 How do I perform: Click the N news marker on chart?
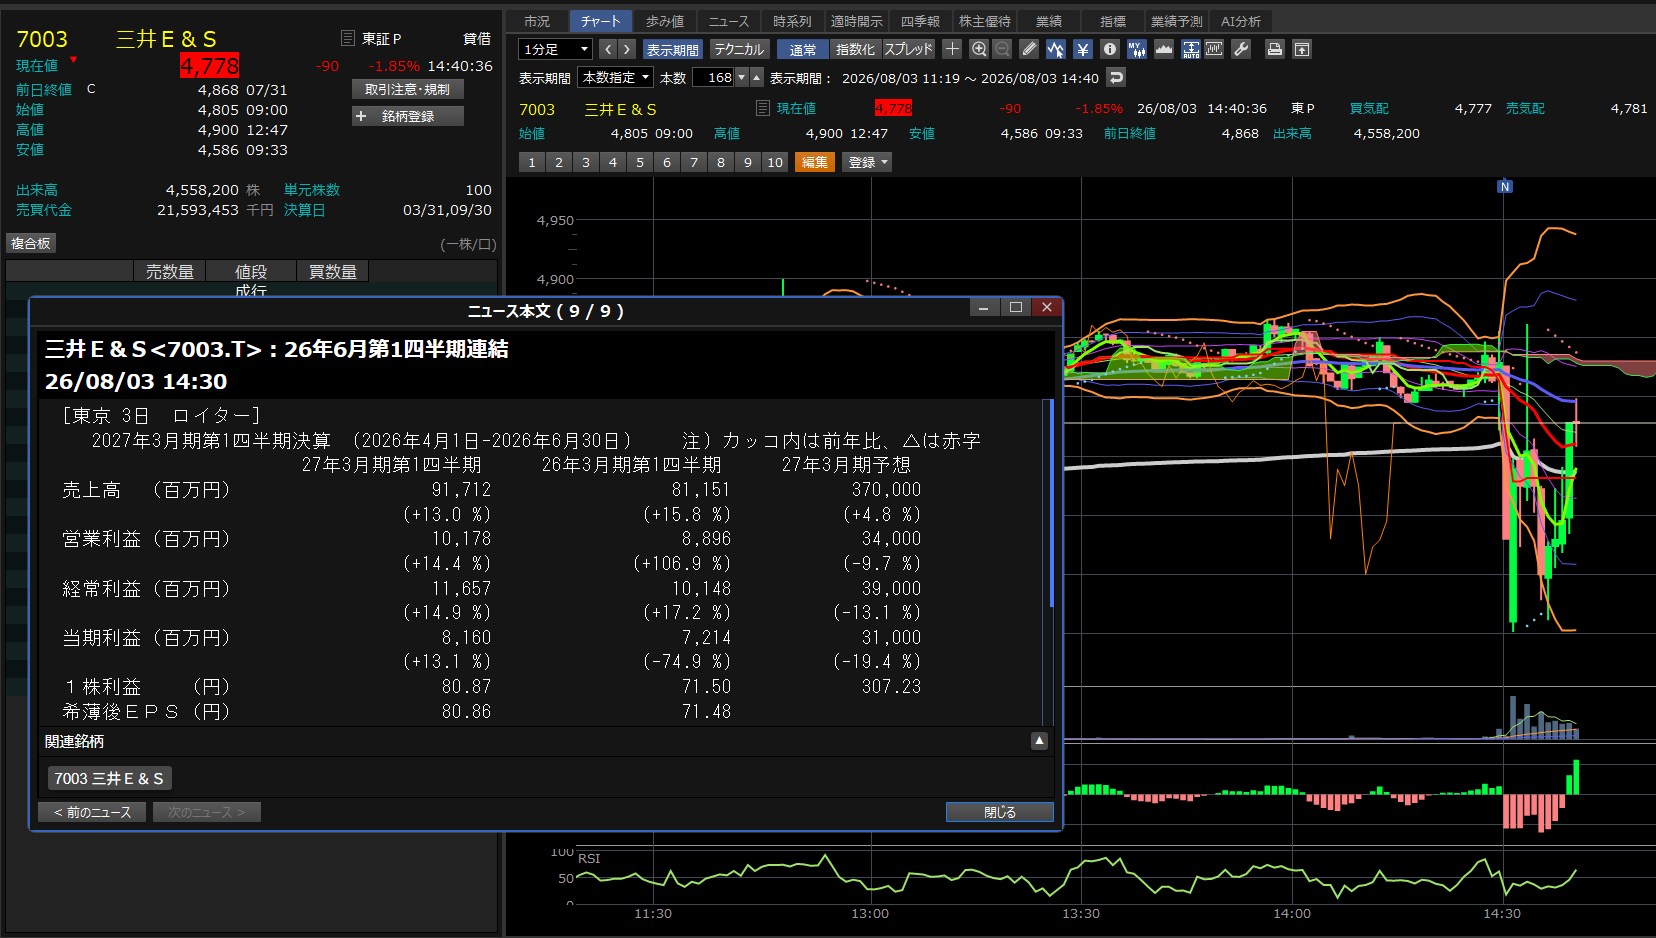pyautogui.click(x=1505, y=187)
